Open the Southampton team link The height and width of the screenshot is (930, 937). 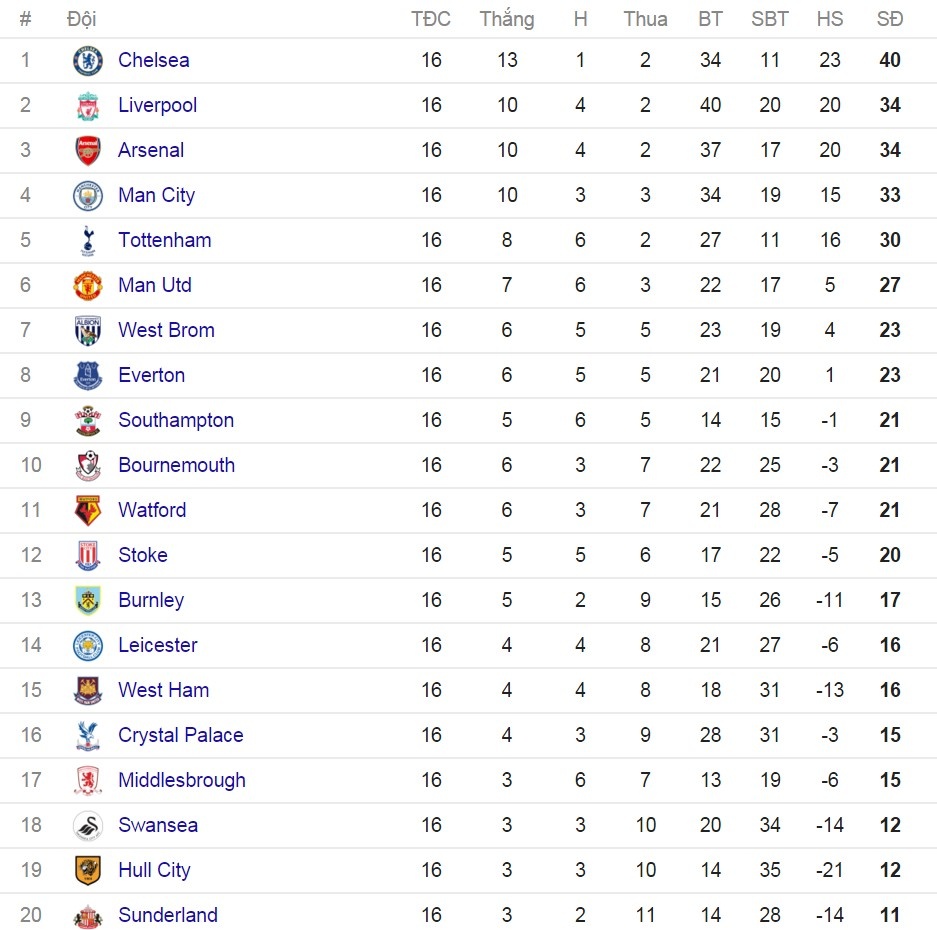(x=176, y=420)
